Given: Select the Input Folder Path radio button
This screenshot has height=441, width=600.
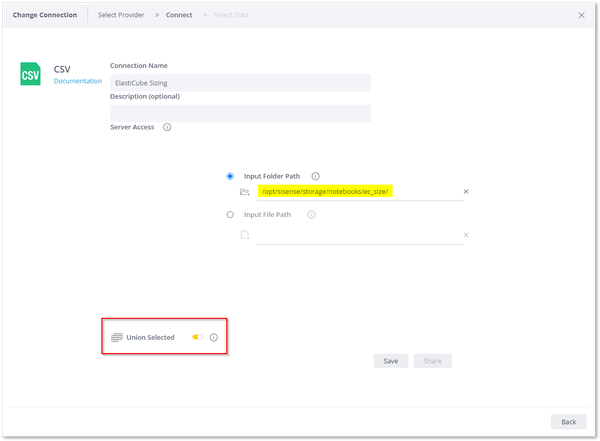Looking at the screenshot, I should click(230, 176).
